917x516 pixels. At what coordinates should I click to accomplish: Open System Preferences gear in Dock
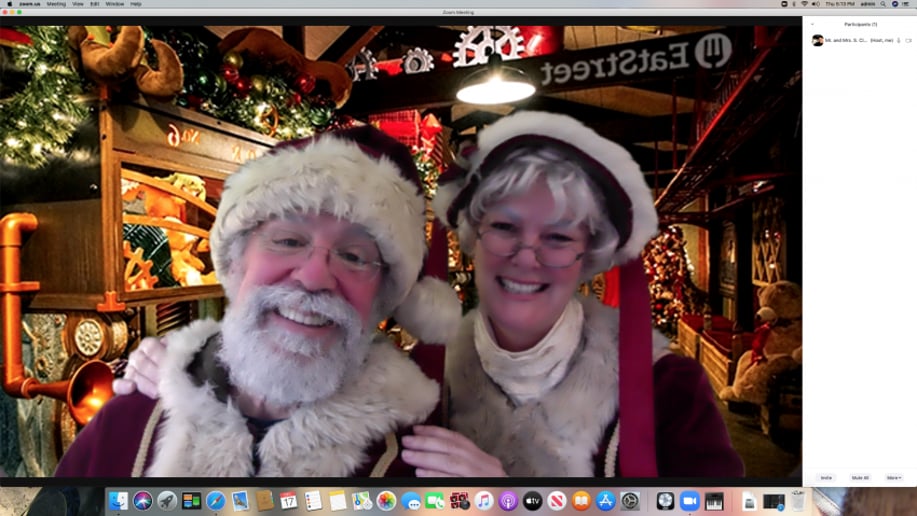coord(630,501)
